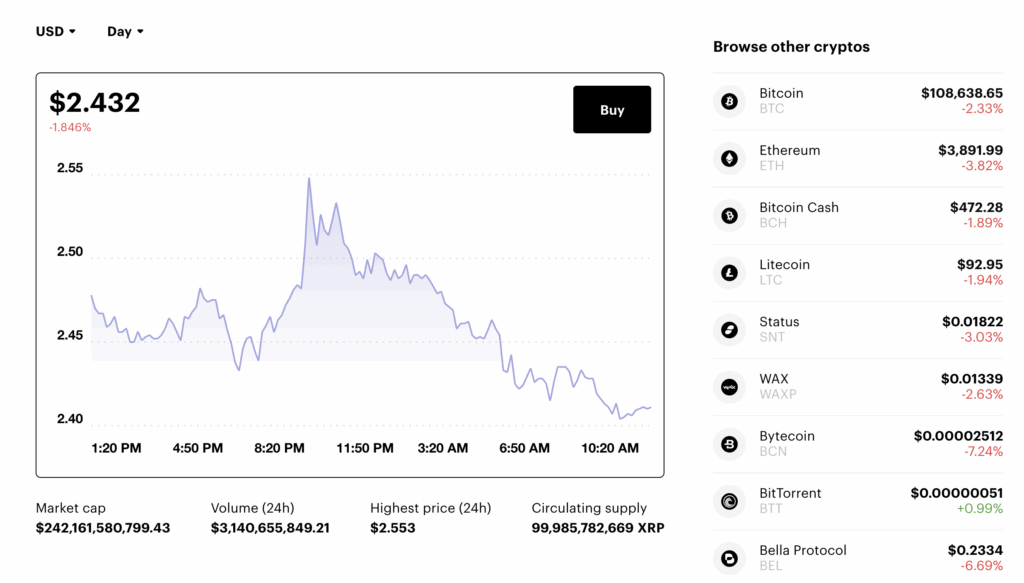The width and height of the screenshot is (1024, 583).
Task: Select the Bella Protocol BEL icon
Action: (728, 558)
